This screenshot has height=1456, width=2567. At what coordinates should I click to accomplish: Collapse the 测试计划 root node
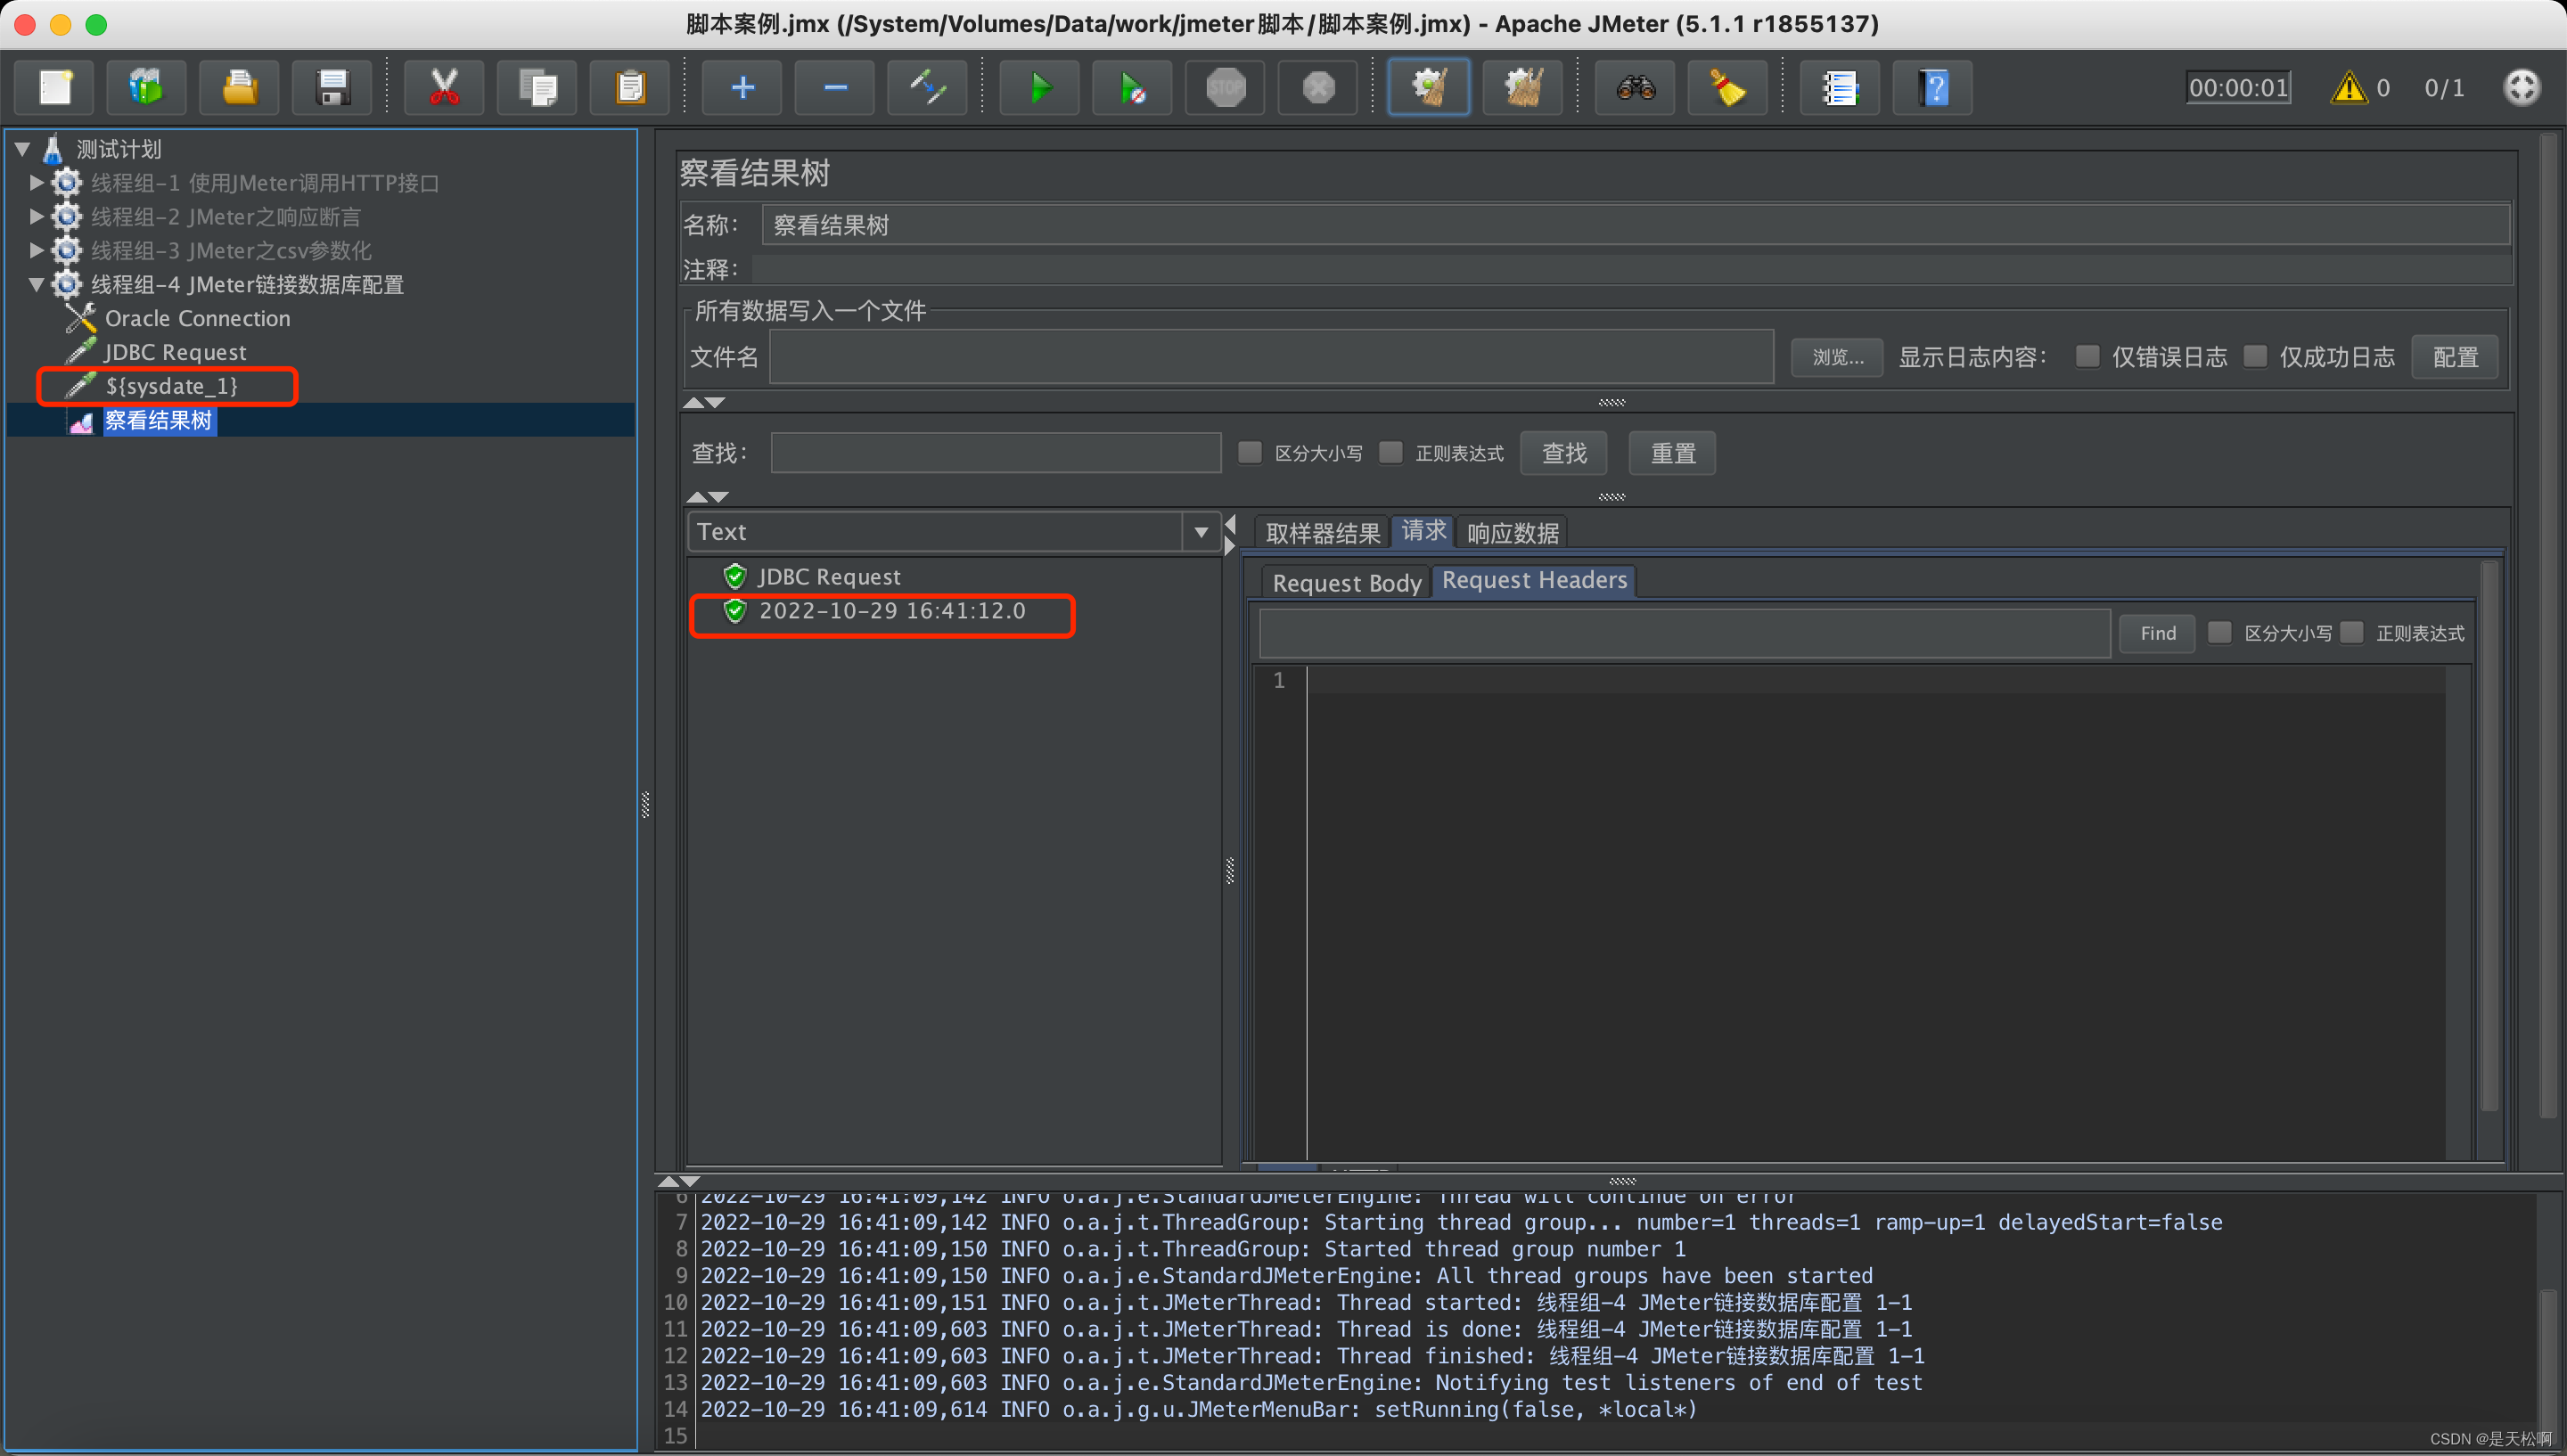tap(22, 149)
